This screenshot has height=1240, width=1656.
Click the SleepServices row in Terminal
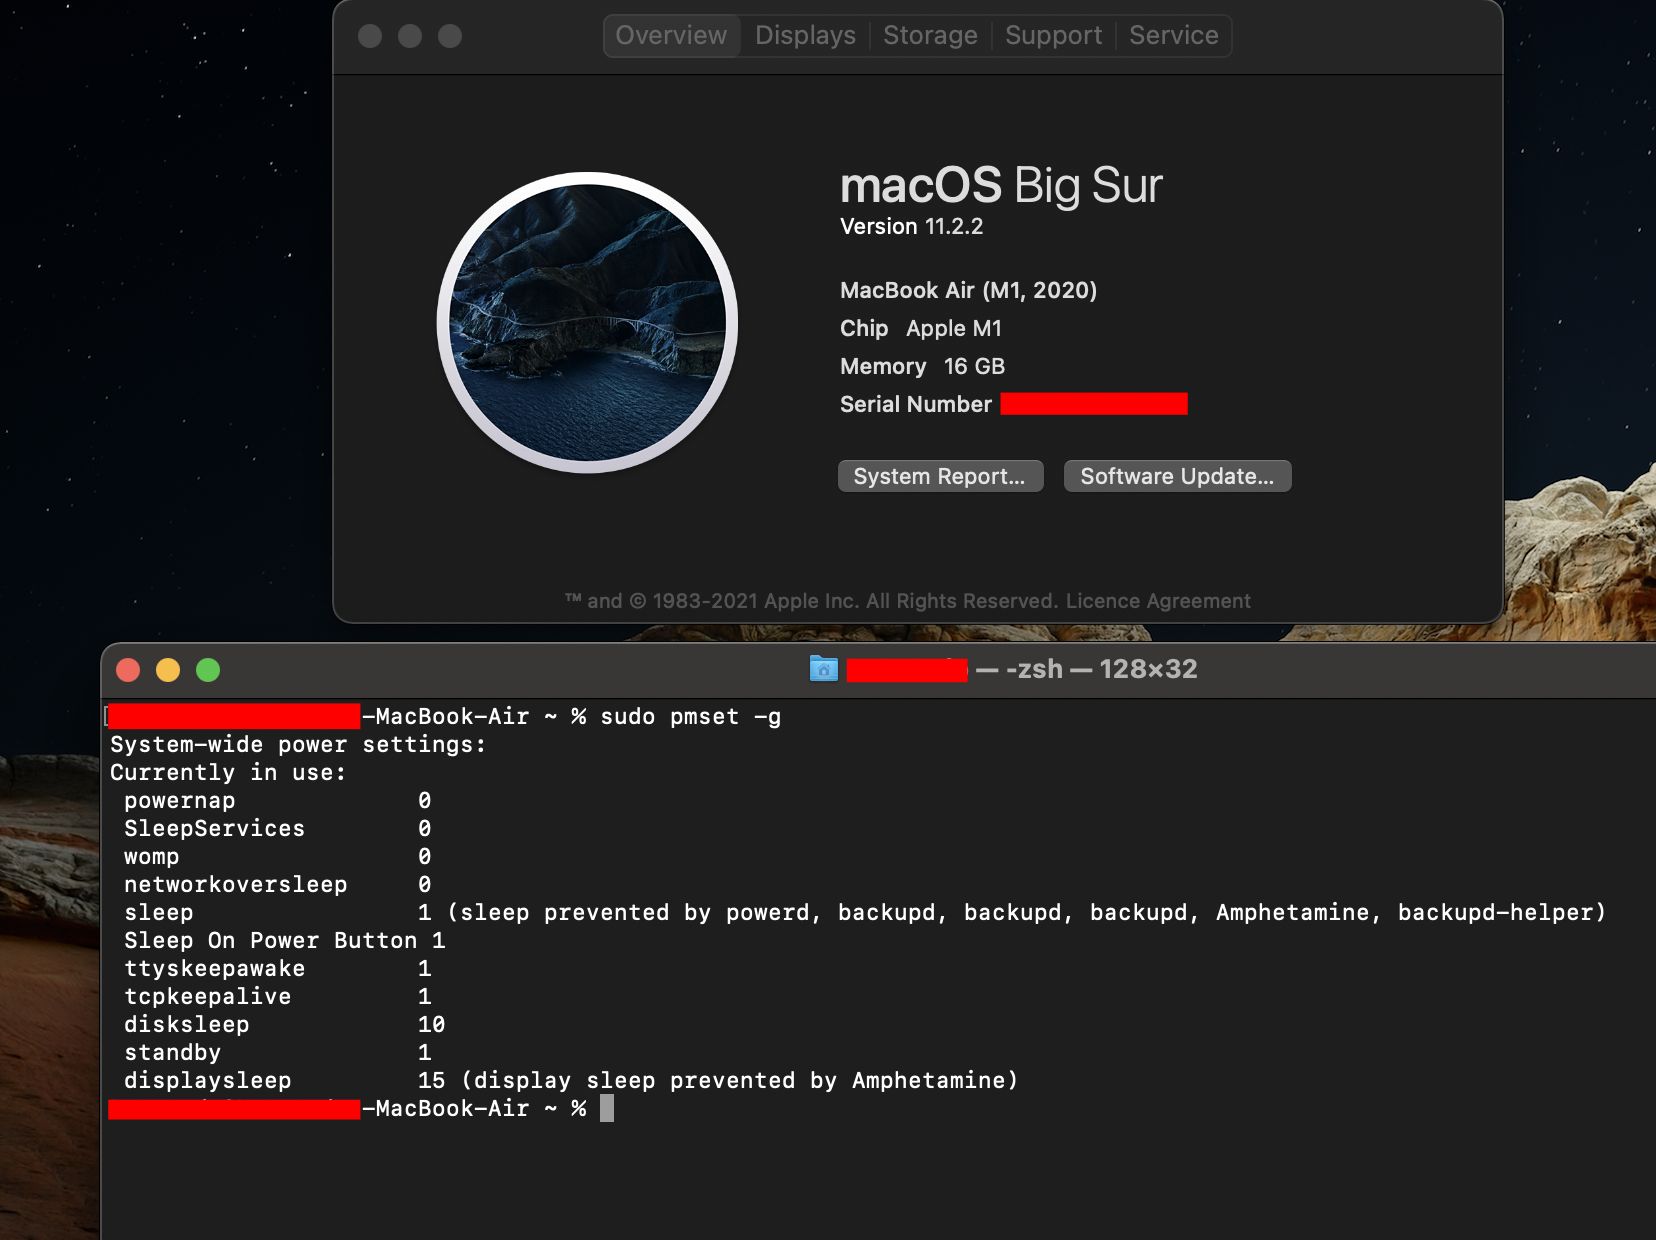[x=278, y=829]
